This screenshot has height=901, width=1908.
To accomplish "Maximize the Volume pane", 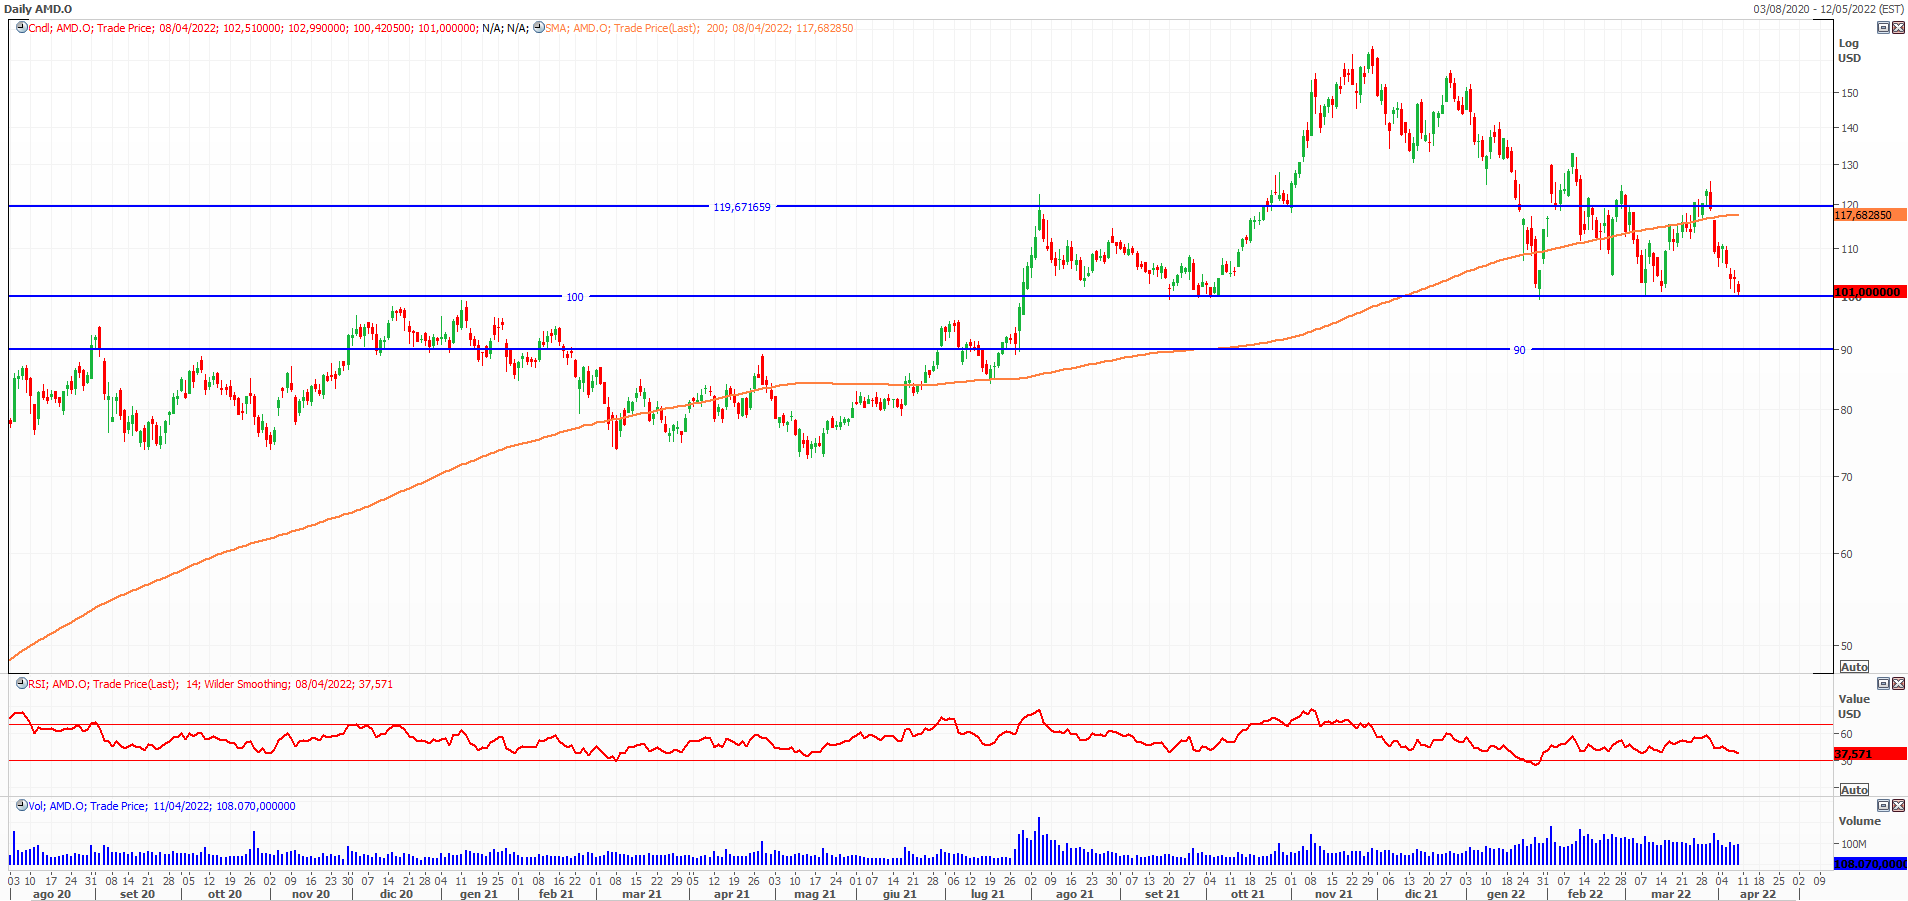I will tap(1883, 806).
